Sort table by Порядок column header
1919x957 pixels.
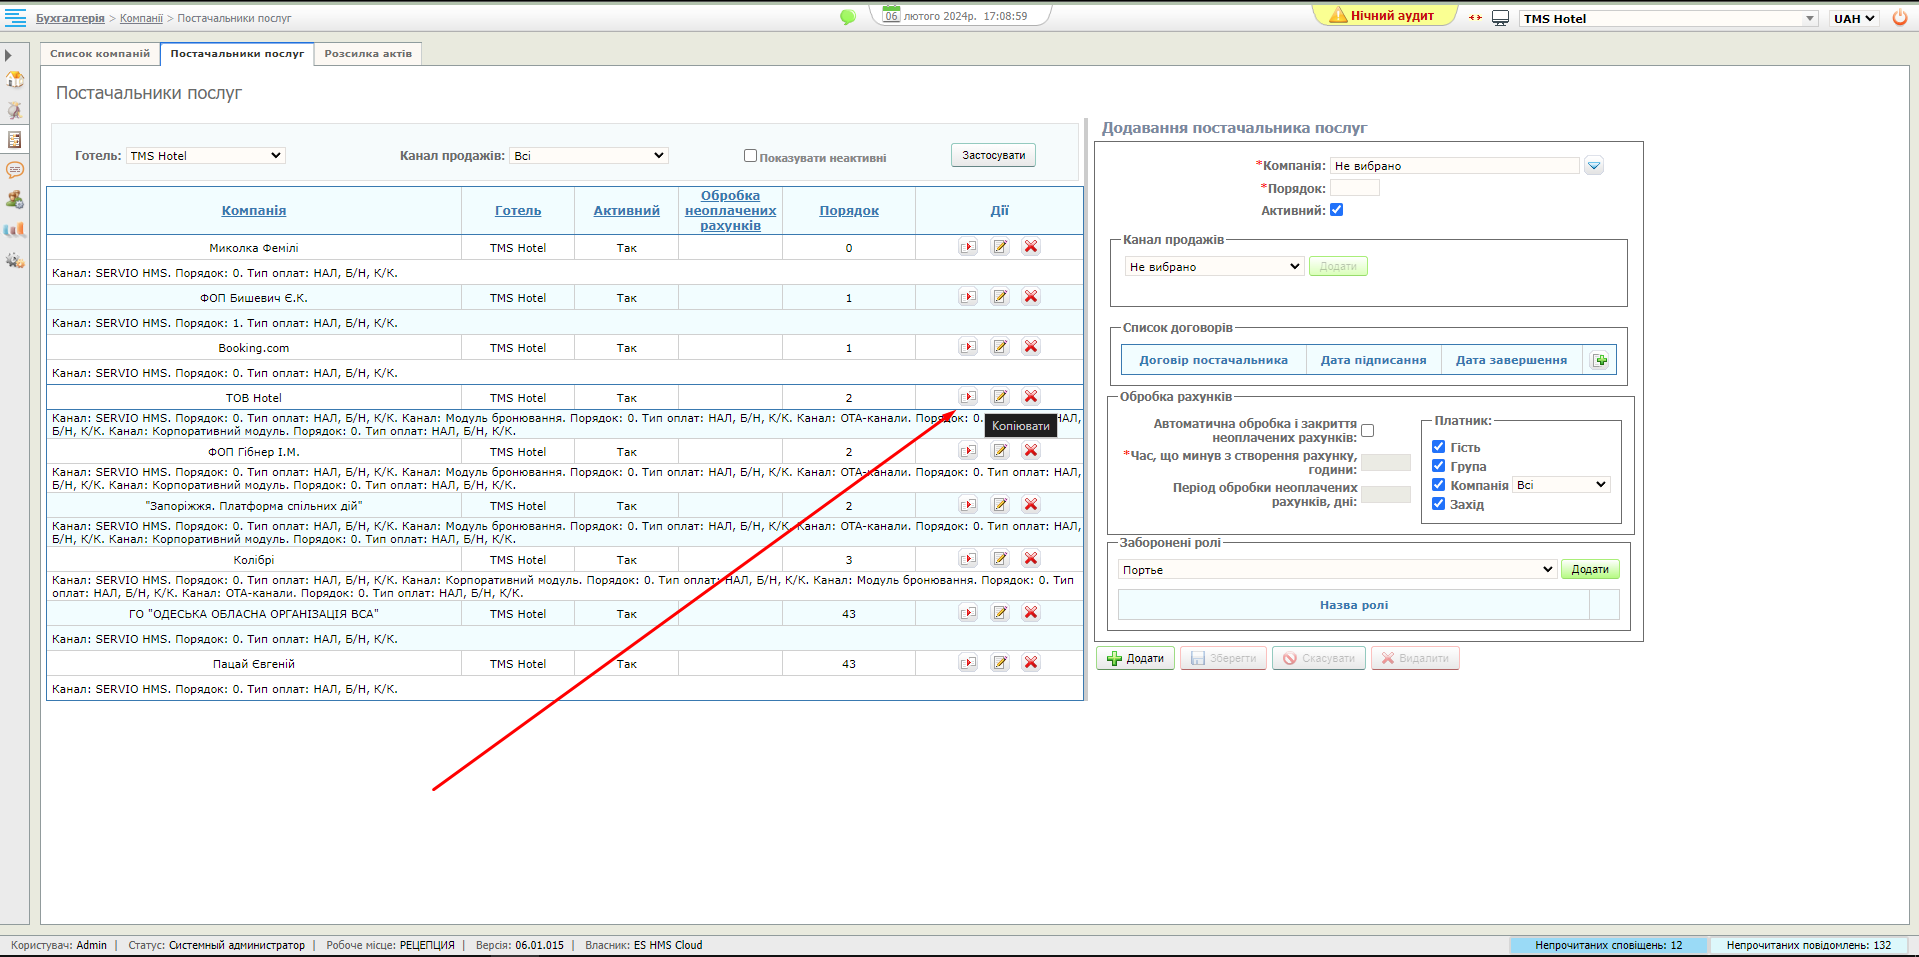pyautogui.click(x=849, y=211)
